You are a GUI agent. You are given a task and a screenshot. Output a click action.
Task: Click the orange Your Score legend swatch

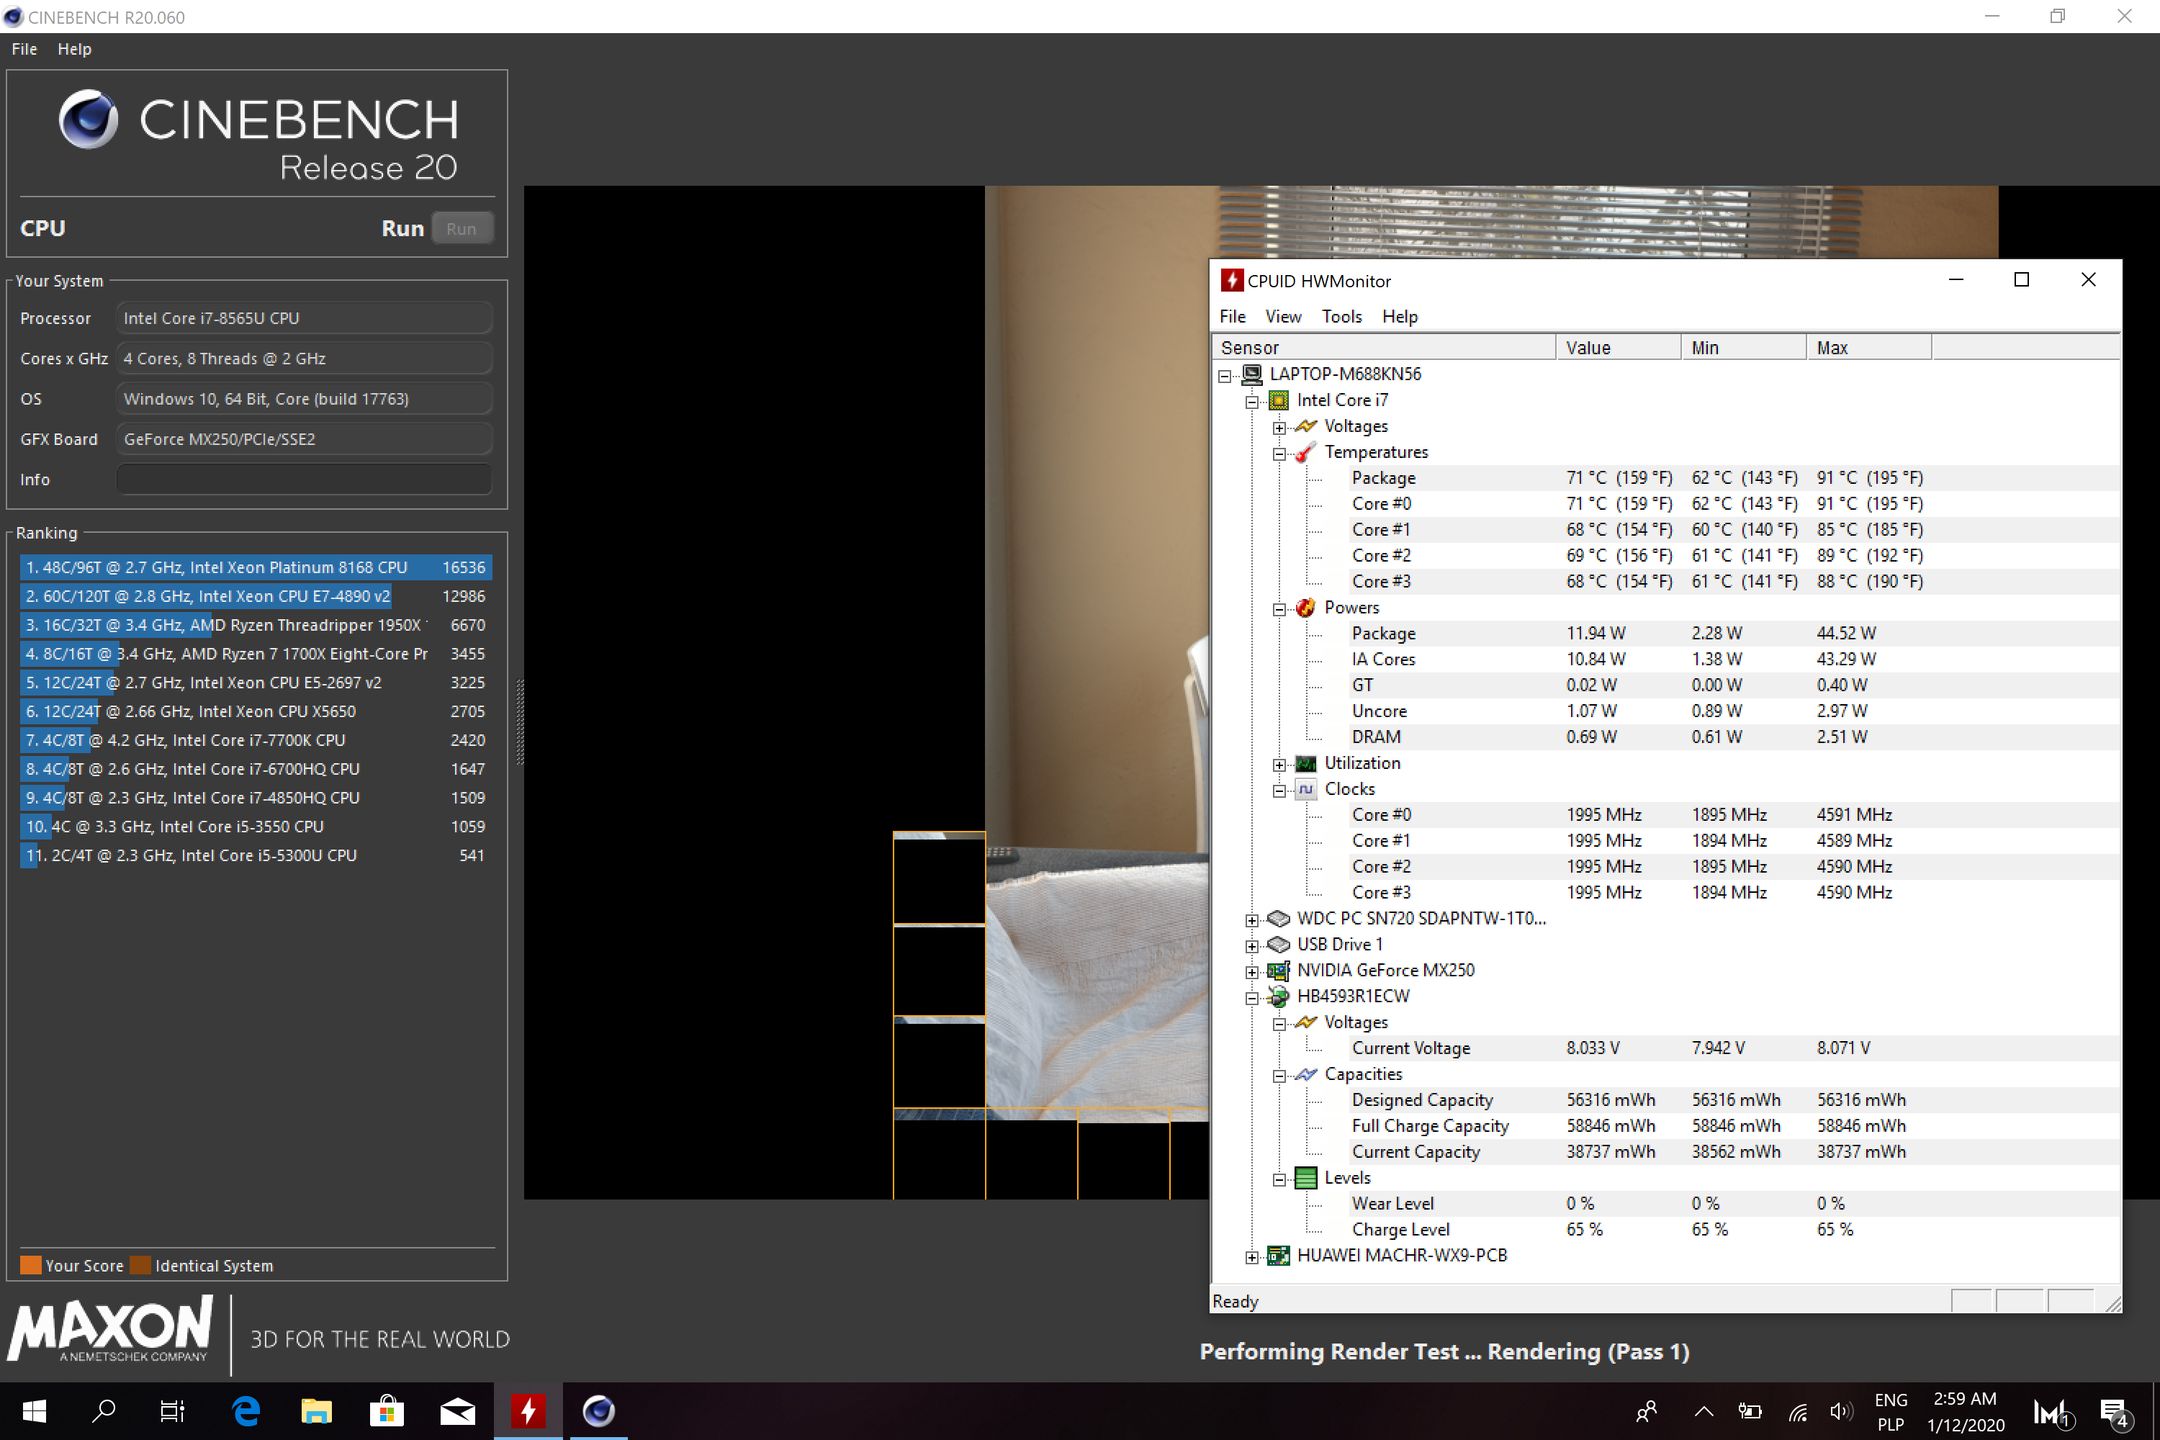click(31, 1265)
